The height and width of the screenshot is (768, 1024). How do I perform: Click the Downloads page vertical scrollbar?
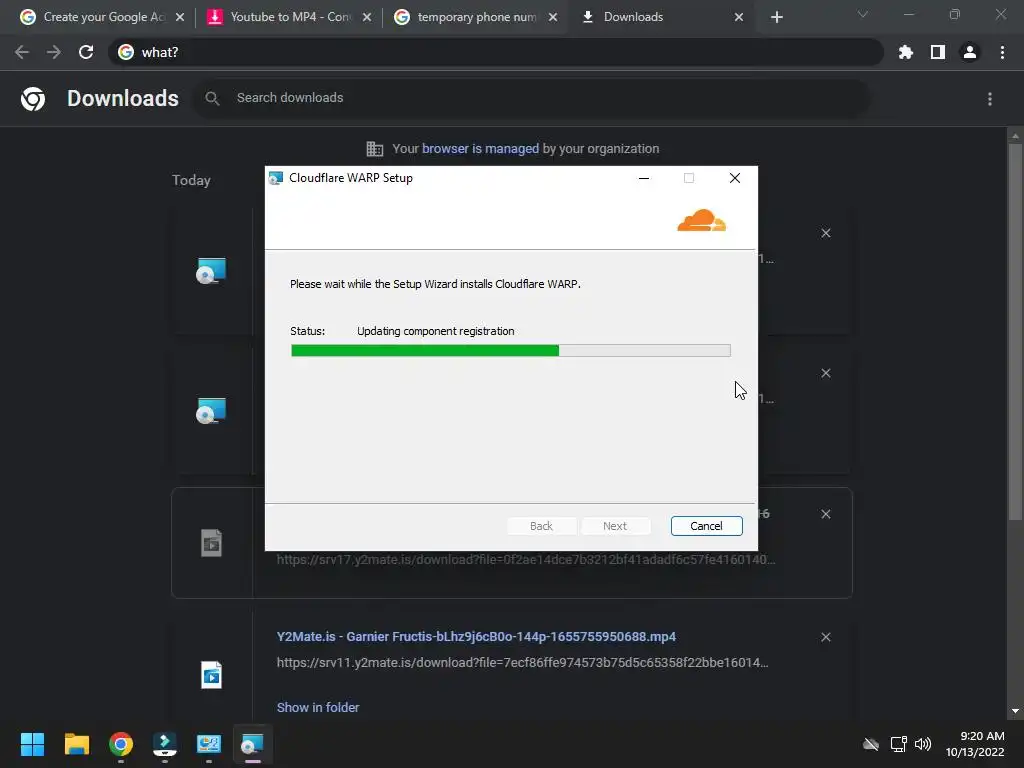coord(1015,332)
